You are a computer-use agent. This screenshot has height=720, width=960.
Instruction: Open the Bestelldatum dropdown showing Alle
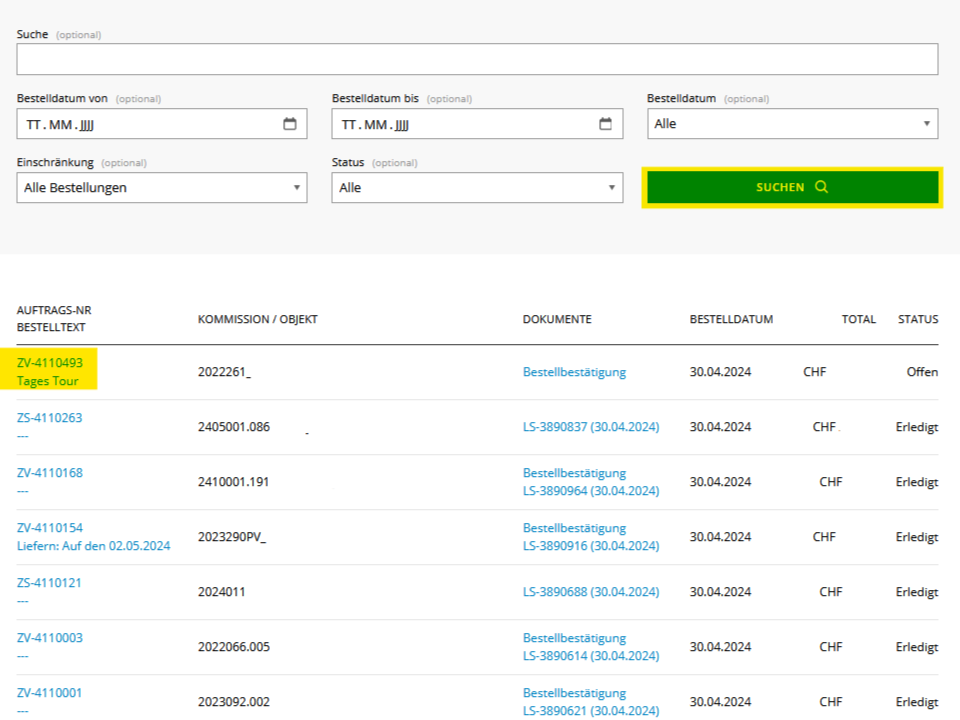[x=792, y=124]
